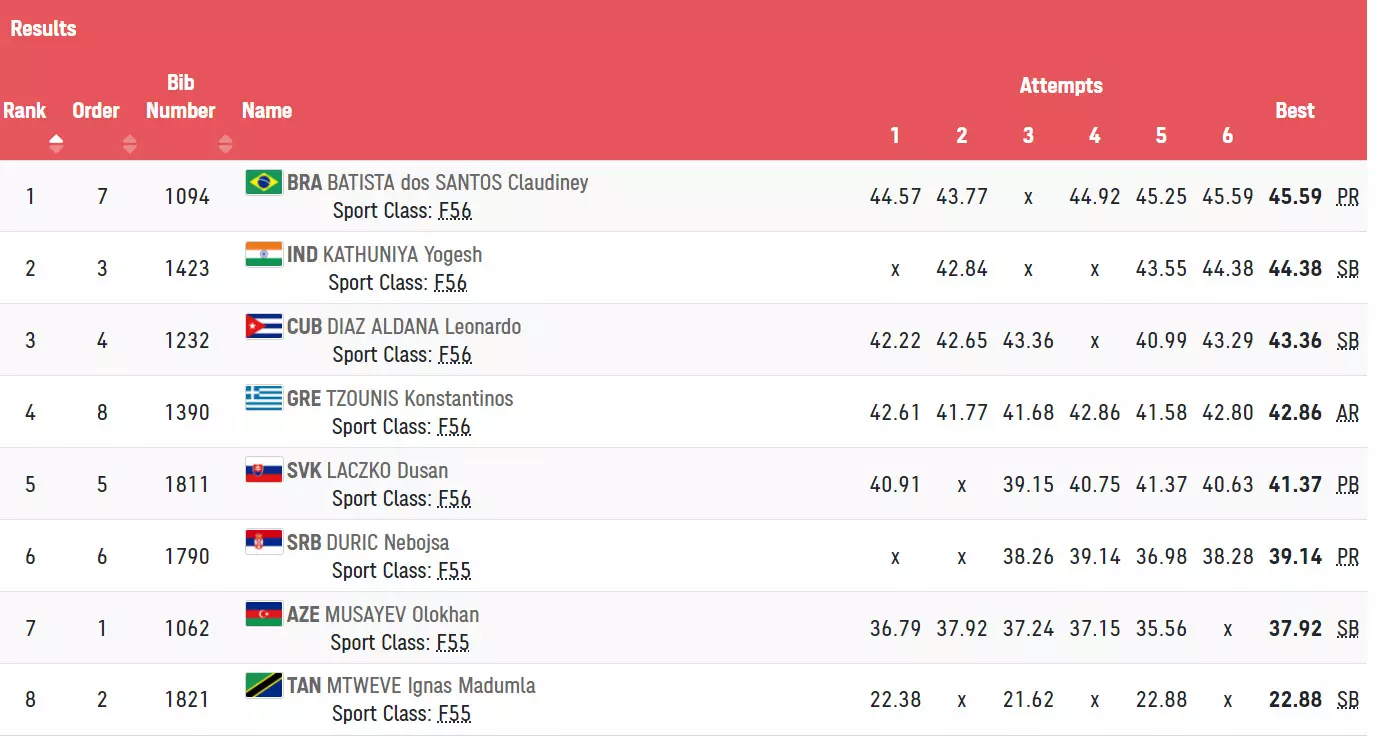This screenshot has width=1386, height=747.
Task: Click F55 sport class for DURIC Nebojsa
Action: point(454,571)
